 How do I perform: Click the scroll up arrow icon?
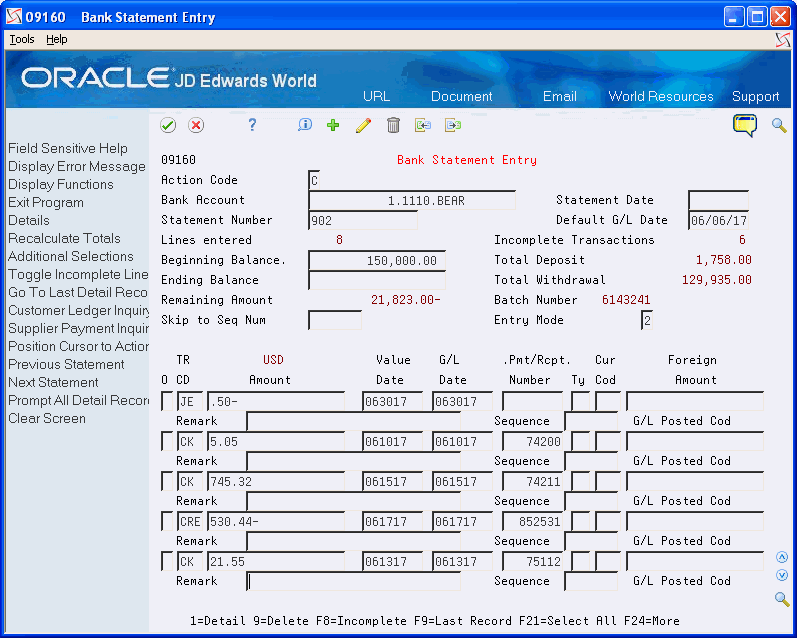coord(782,558)
